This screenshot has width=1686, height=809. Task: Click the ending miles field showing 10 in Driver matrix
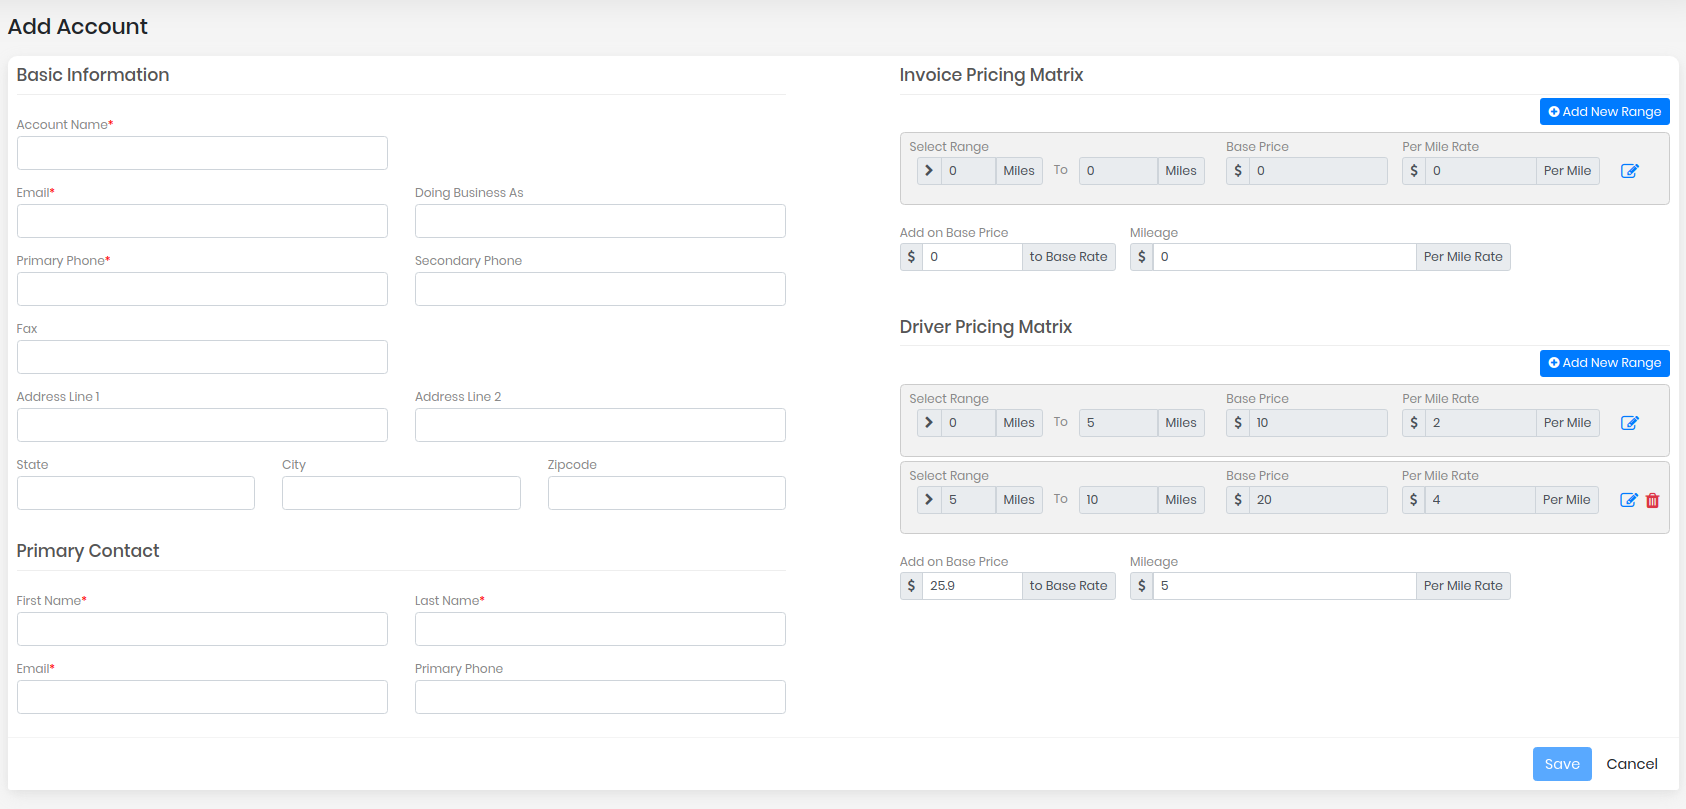[1118, 500]
